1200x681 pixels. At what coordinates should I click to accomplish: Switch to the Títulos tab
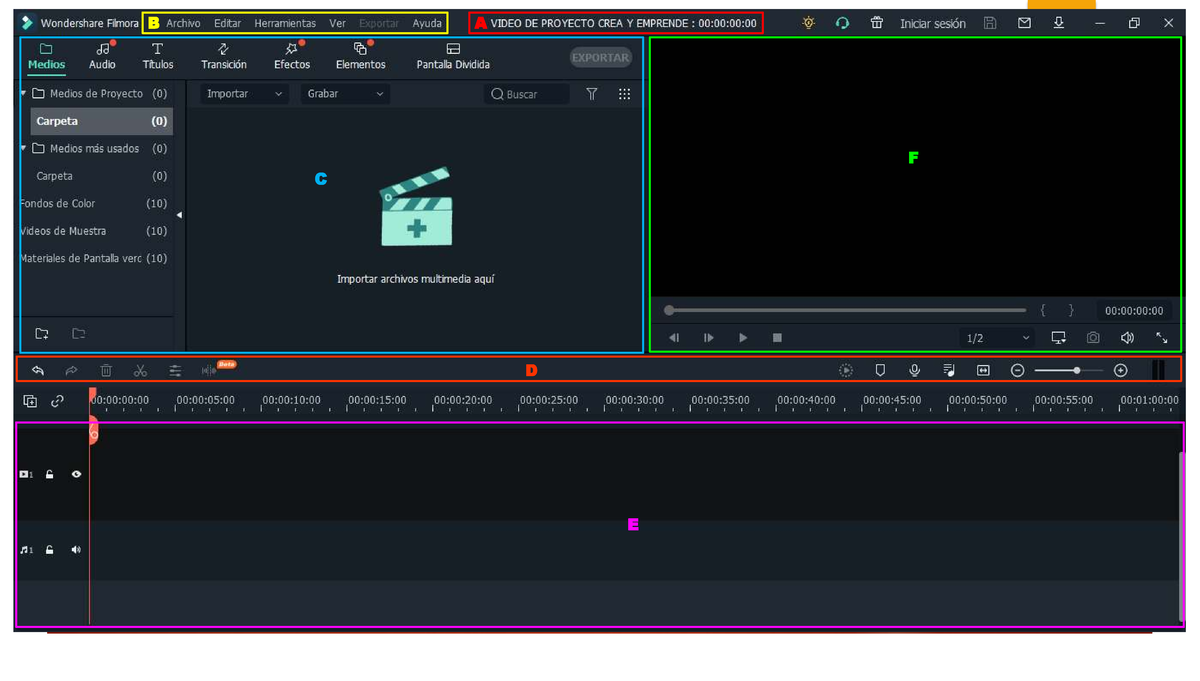[158, 56]
